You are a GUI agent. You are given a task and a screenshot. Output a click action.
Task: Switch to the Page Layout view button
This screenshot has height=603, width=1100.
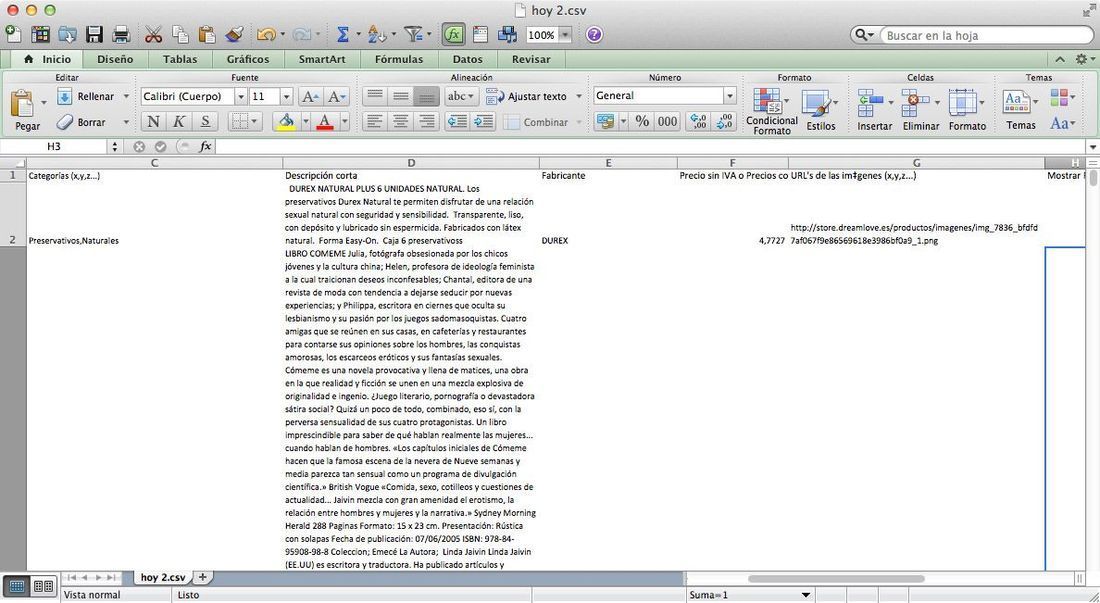(43, 586)
